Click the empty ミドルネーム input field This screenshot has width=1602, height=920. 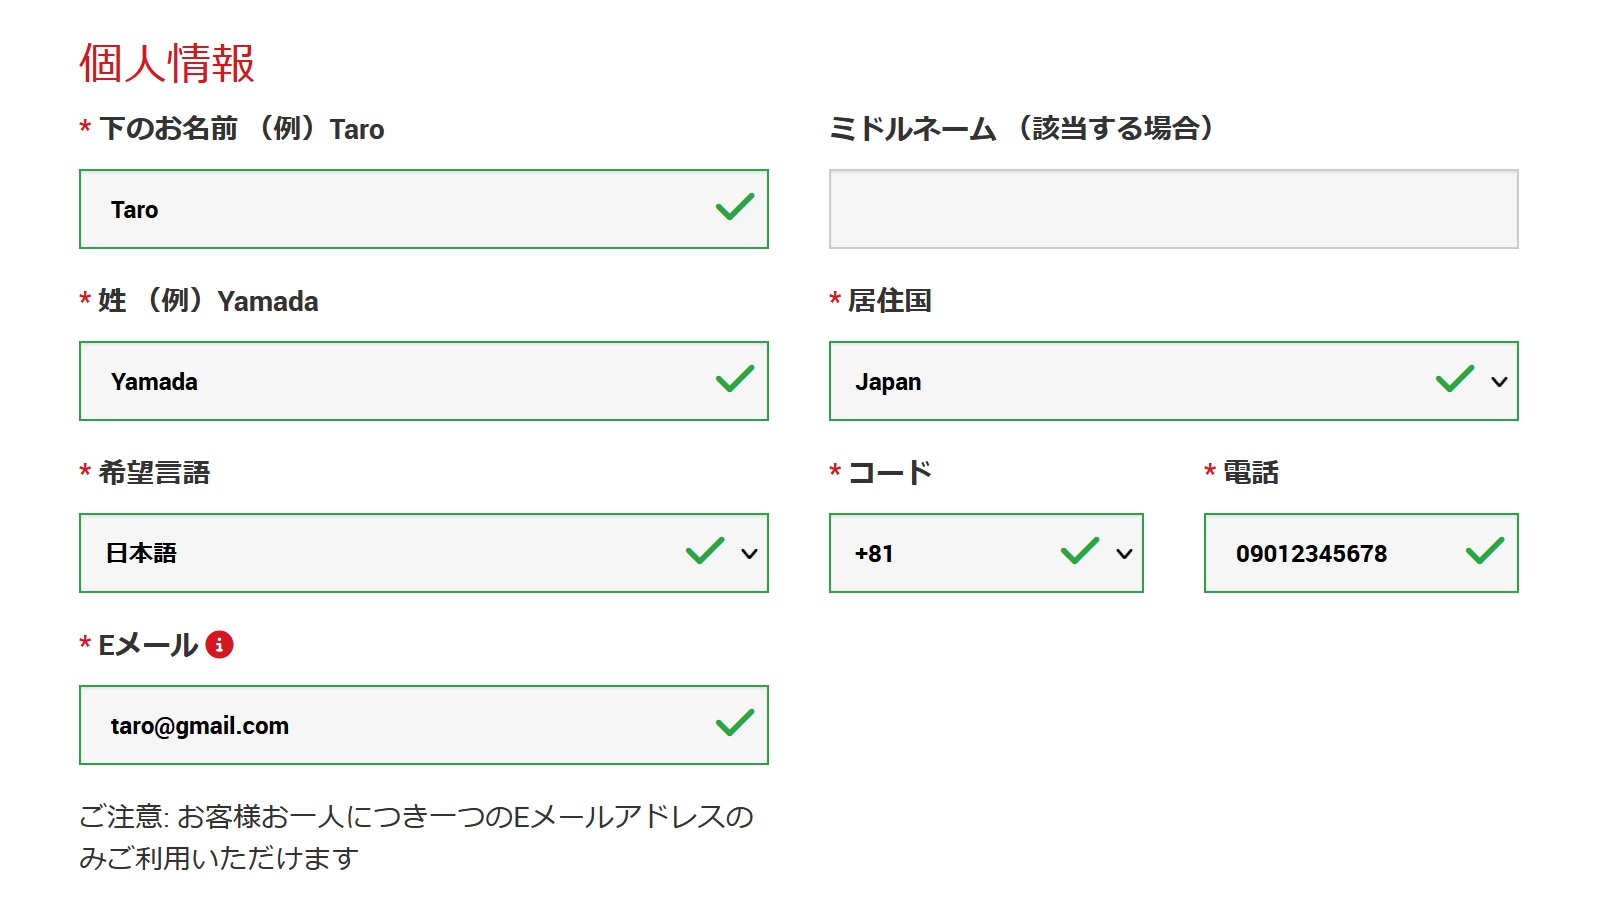pyautogui.click(x=1174, y=209)
